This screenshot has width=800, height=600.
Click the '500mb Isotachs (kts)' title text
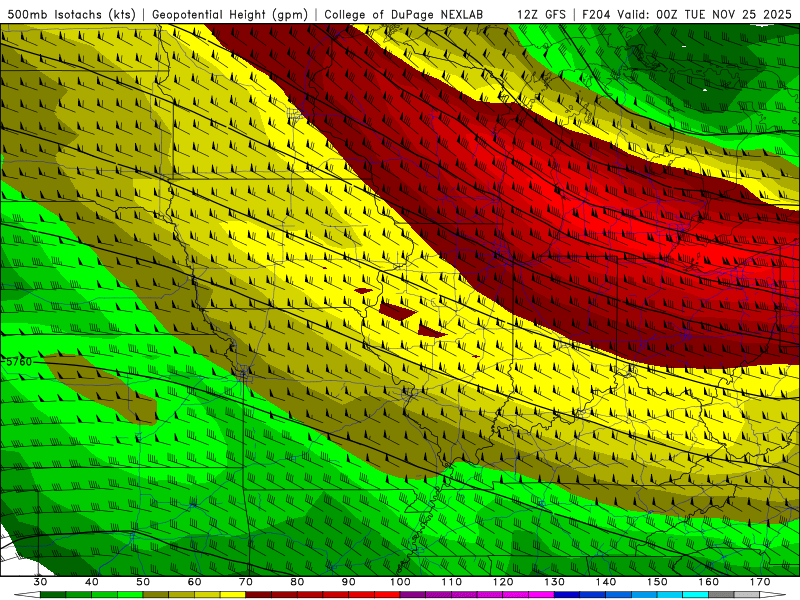pos(71,14)
